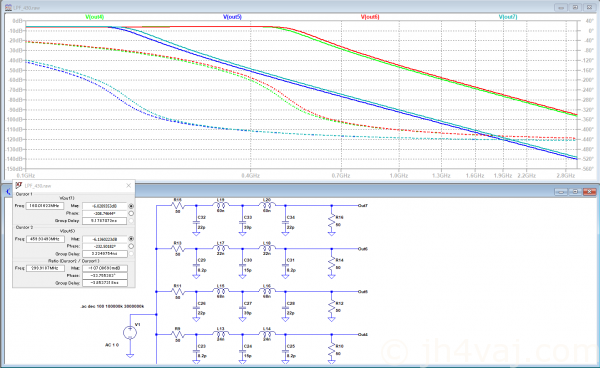This screenshot has height=368, width=600.
Task: Select inductor L20 symbol
Action: coord(267,205)
